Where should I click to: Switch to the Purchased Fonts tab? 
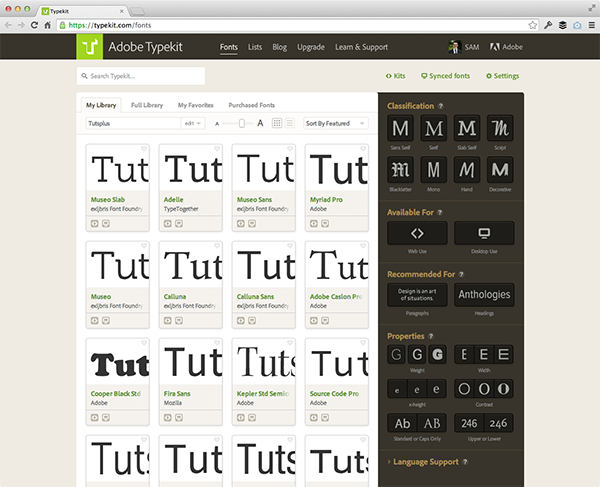251,105
